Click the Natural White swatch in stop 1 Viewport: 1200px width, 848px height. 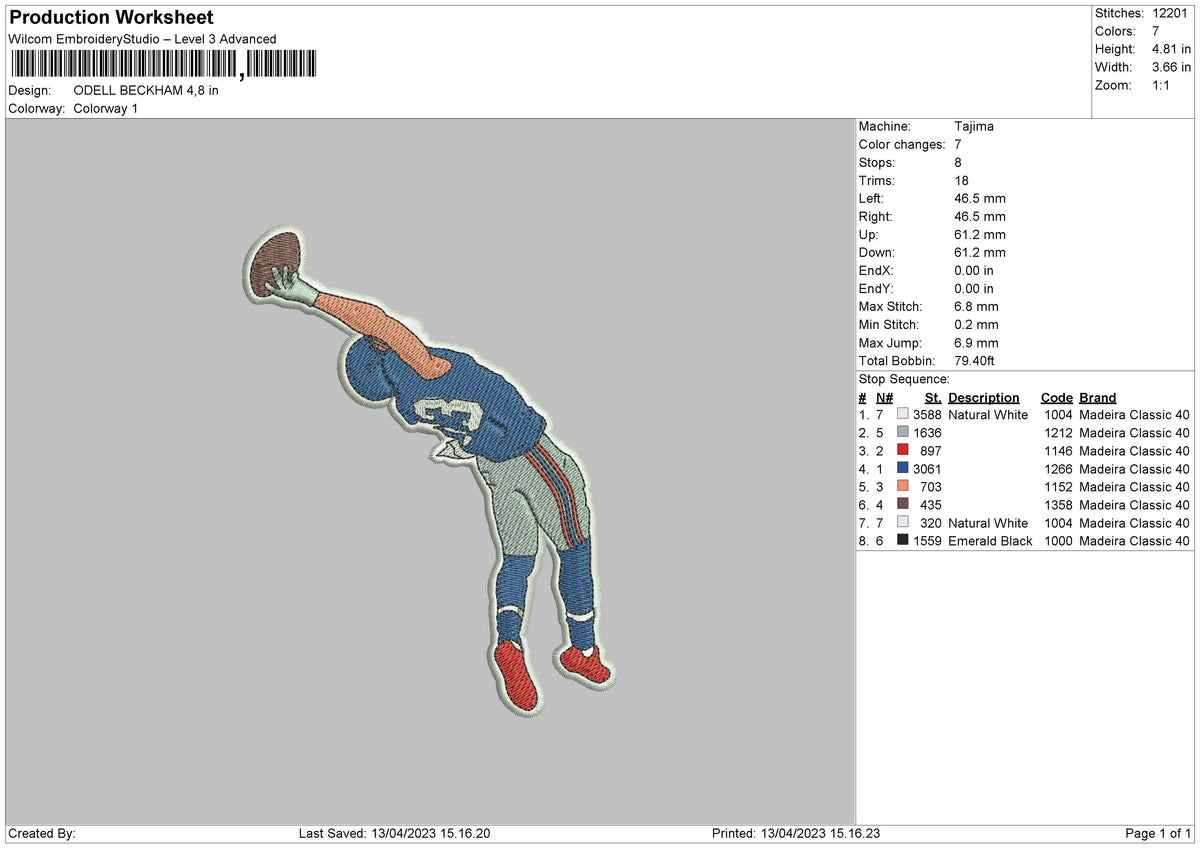(x=903, y=414)
